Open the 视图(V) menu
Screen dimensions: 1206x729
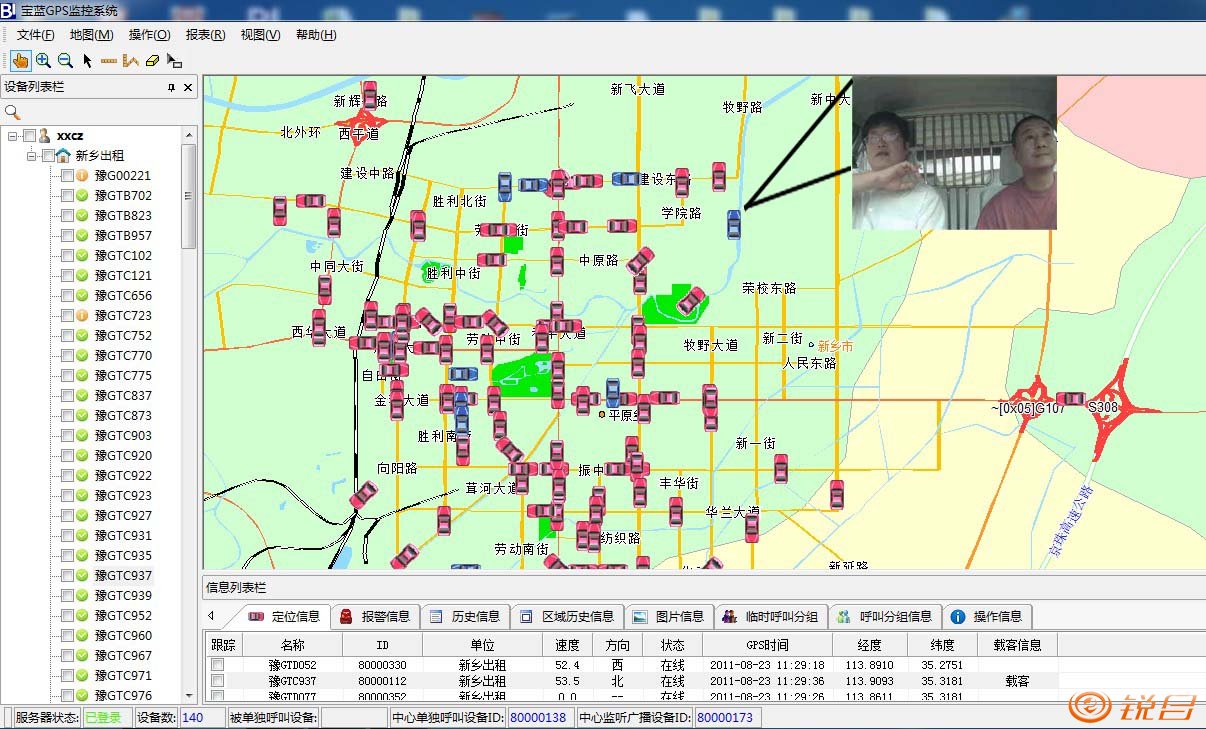tap(260, 35)
